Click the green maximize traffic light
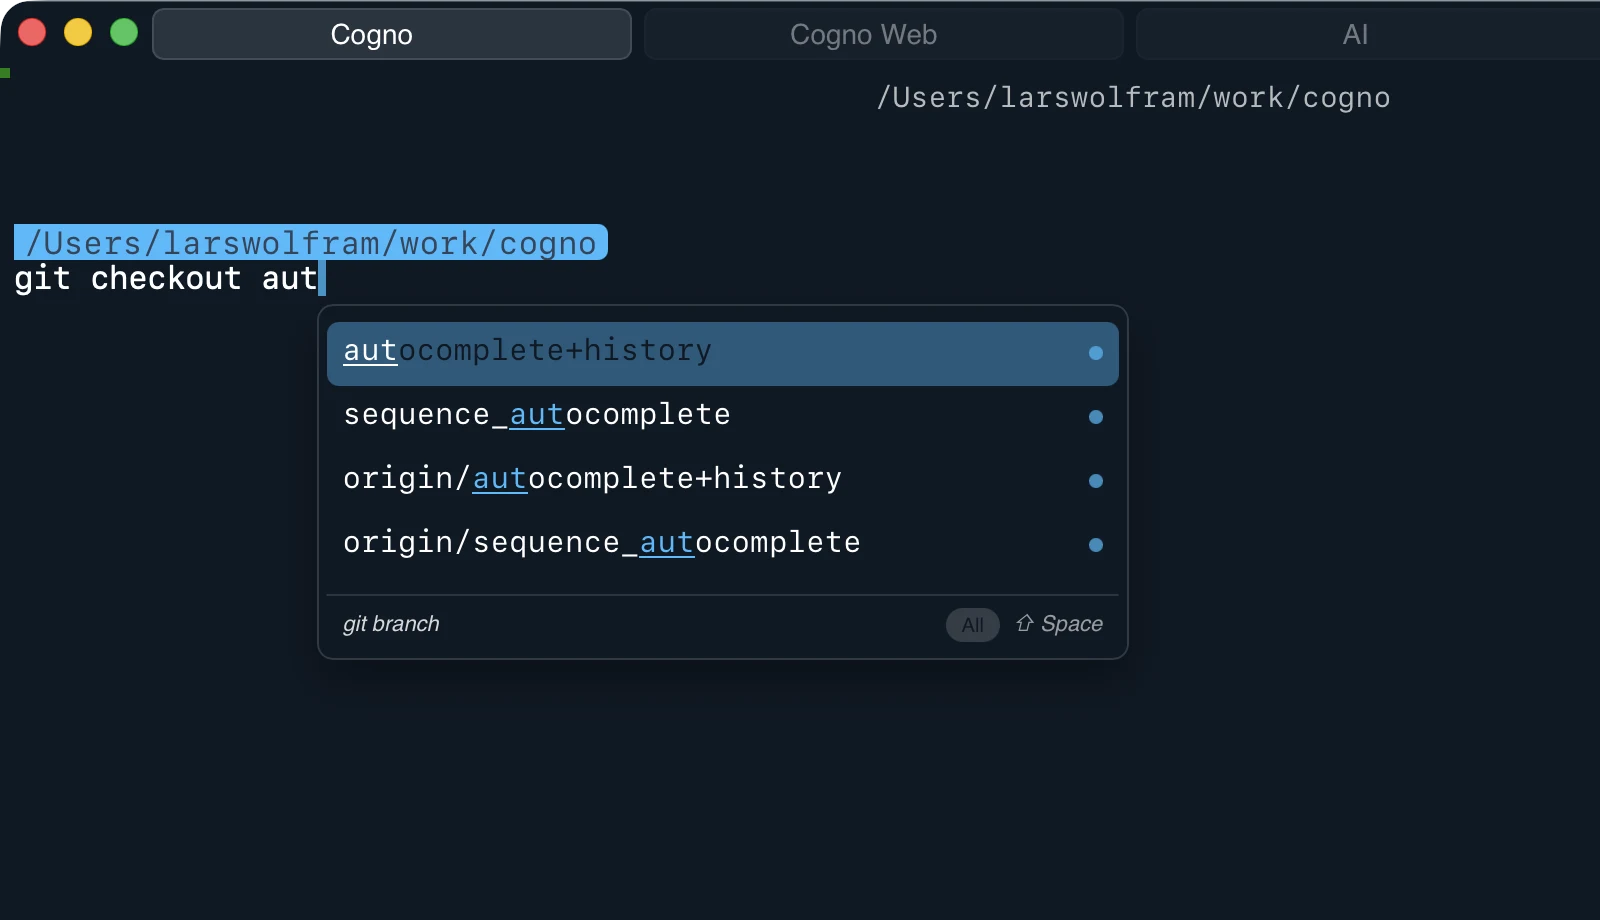 124,32
